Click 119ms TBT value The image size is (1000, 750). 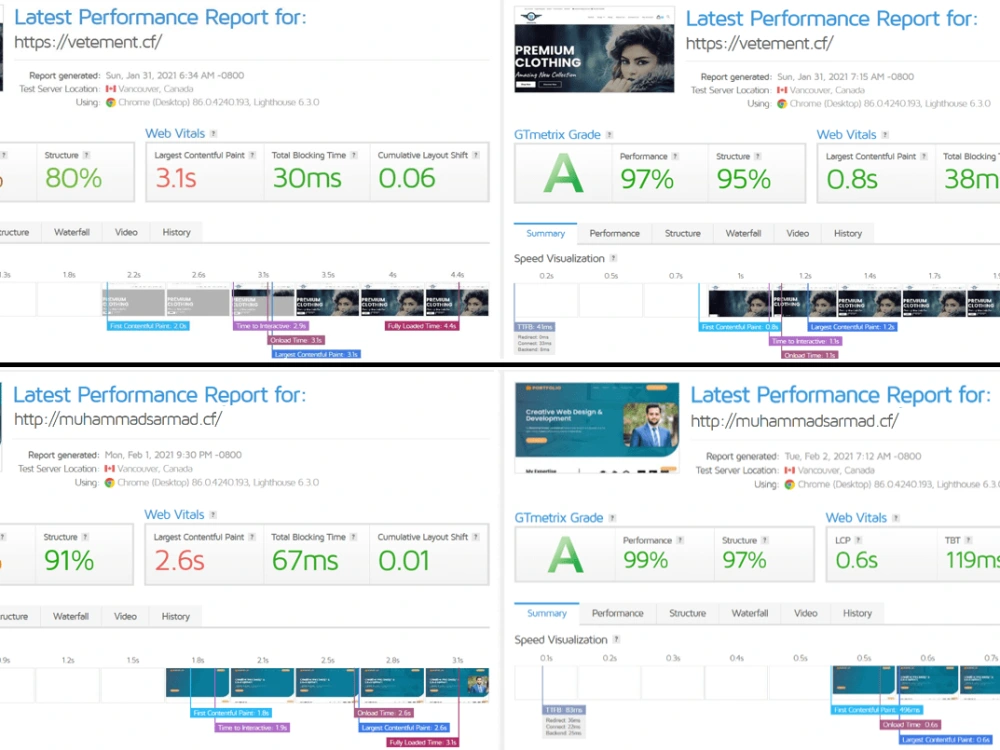[972, 560]
